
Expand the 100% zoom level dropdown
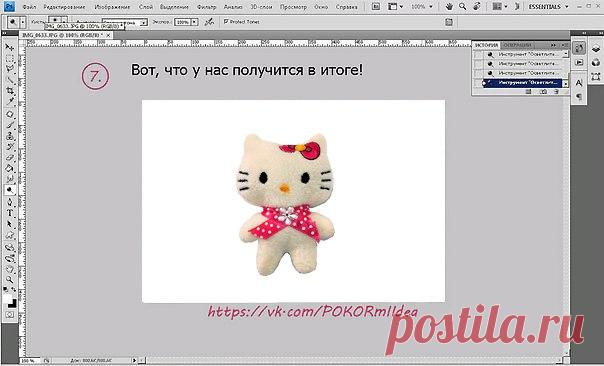pyautogui.click(x=422, y=7)
